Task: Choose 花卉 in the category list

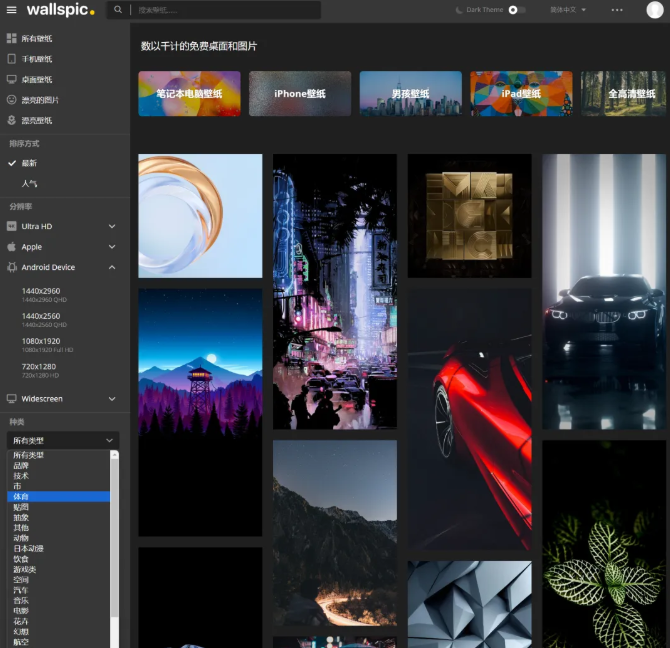Action: coord(59,622)
